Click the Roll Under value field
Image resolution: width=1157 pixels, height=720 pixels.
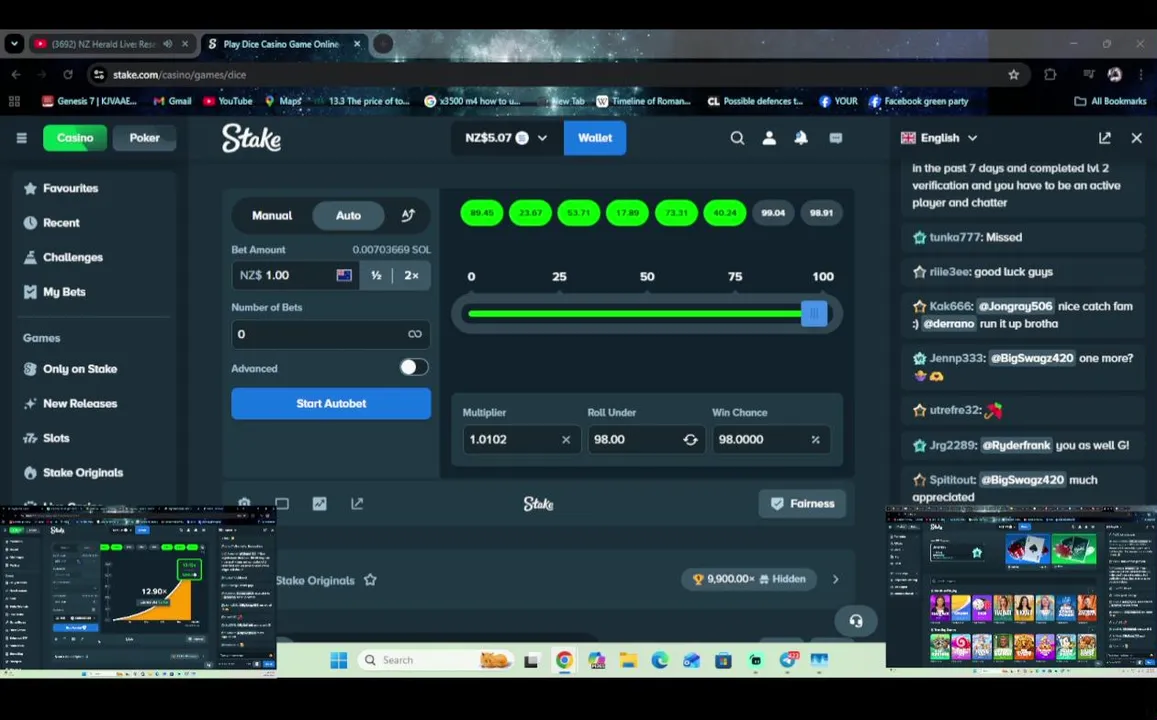click(x=646, y=440)
